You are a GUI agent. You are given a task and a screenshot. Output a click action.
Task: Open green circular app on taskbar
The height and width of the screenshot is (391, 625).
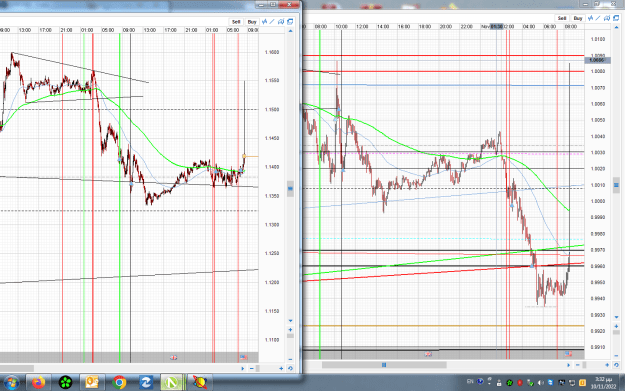(65, 383)
